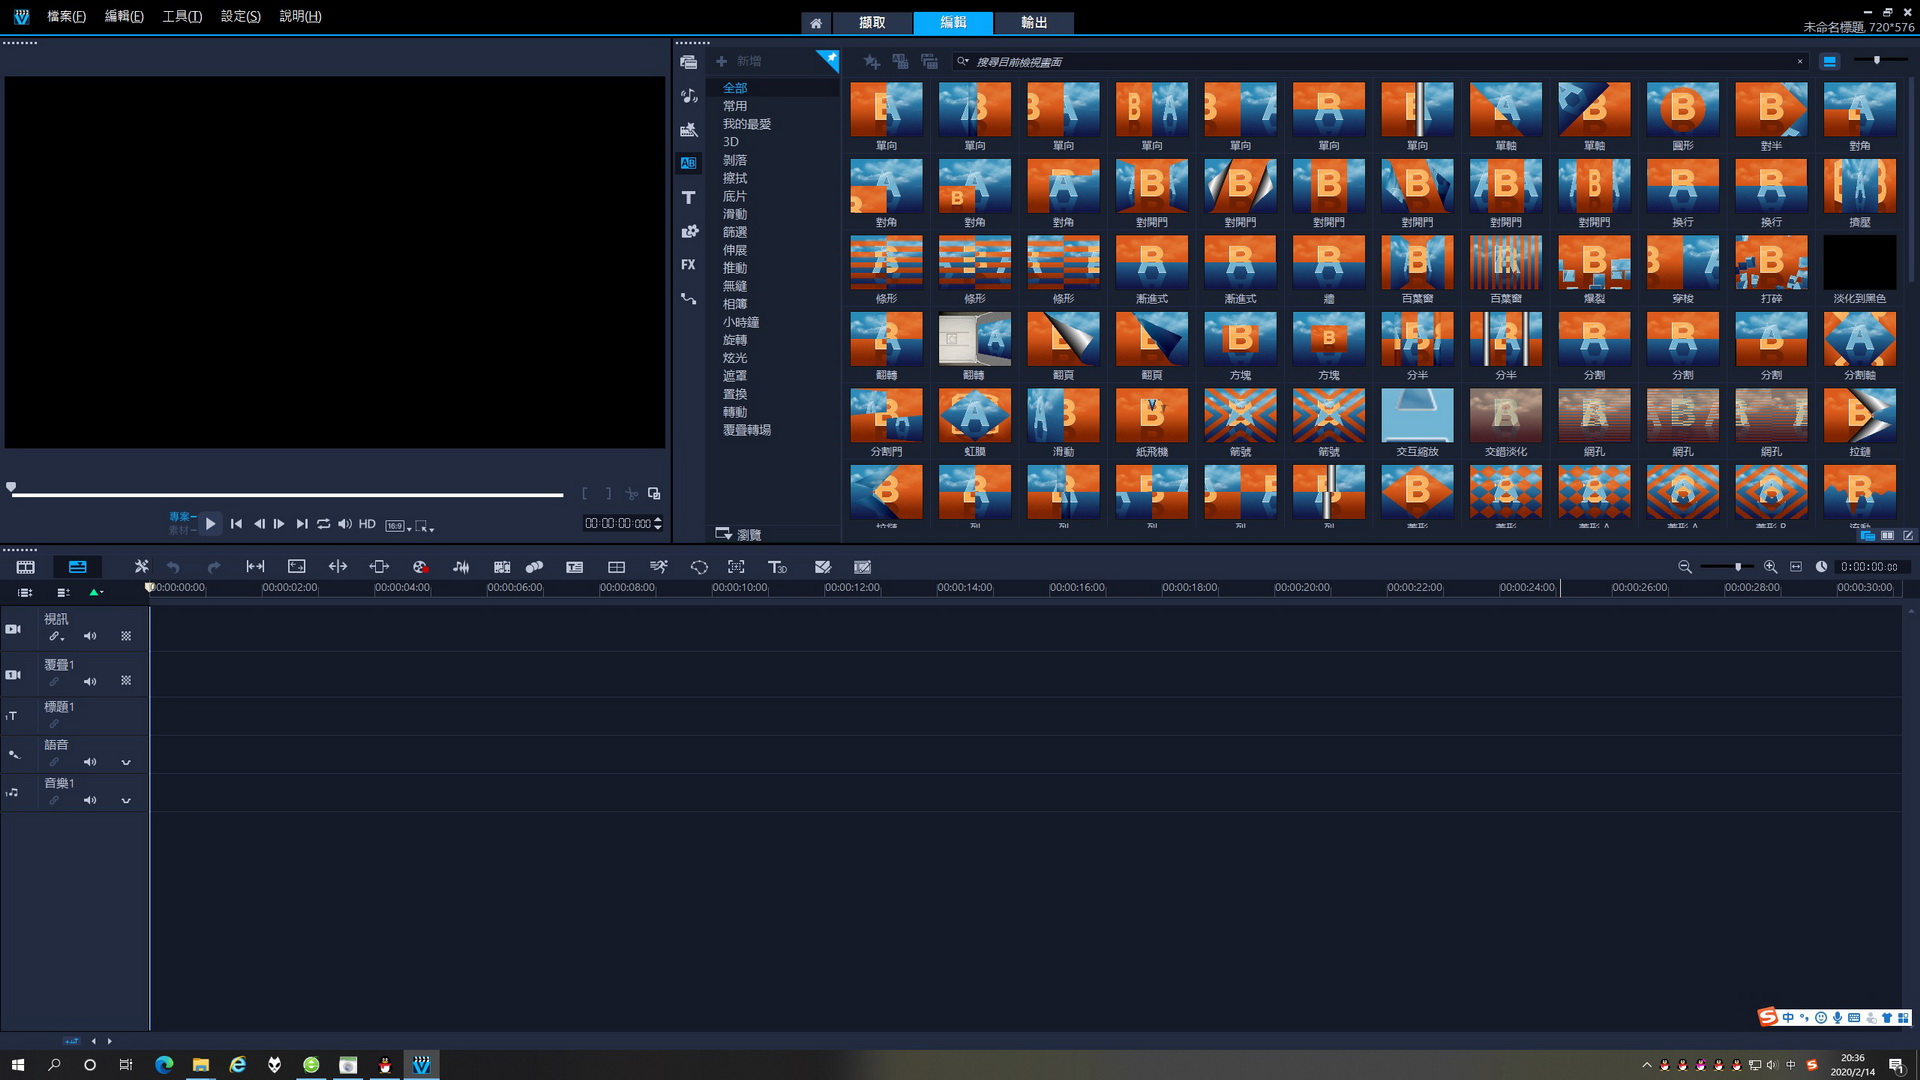Open the 工具(T) menu
Image resolution: width=1920 pixels, height=1080 pixels.
point(182,17)
